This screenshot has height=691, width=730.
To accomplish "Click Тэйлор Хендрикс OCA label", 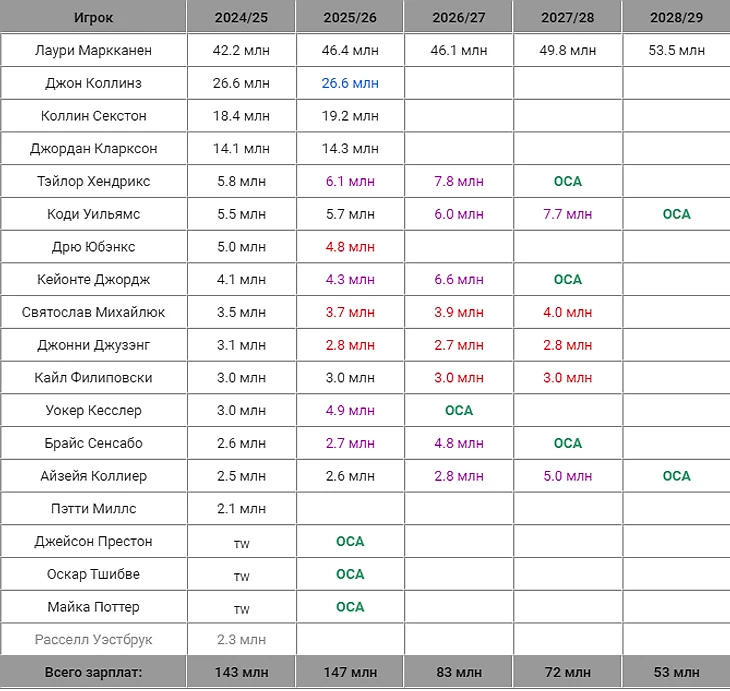I will (x=567, y=182).
